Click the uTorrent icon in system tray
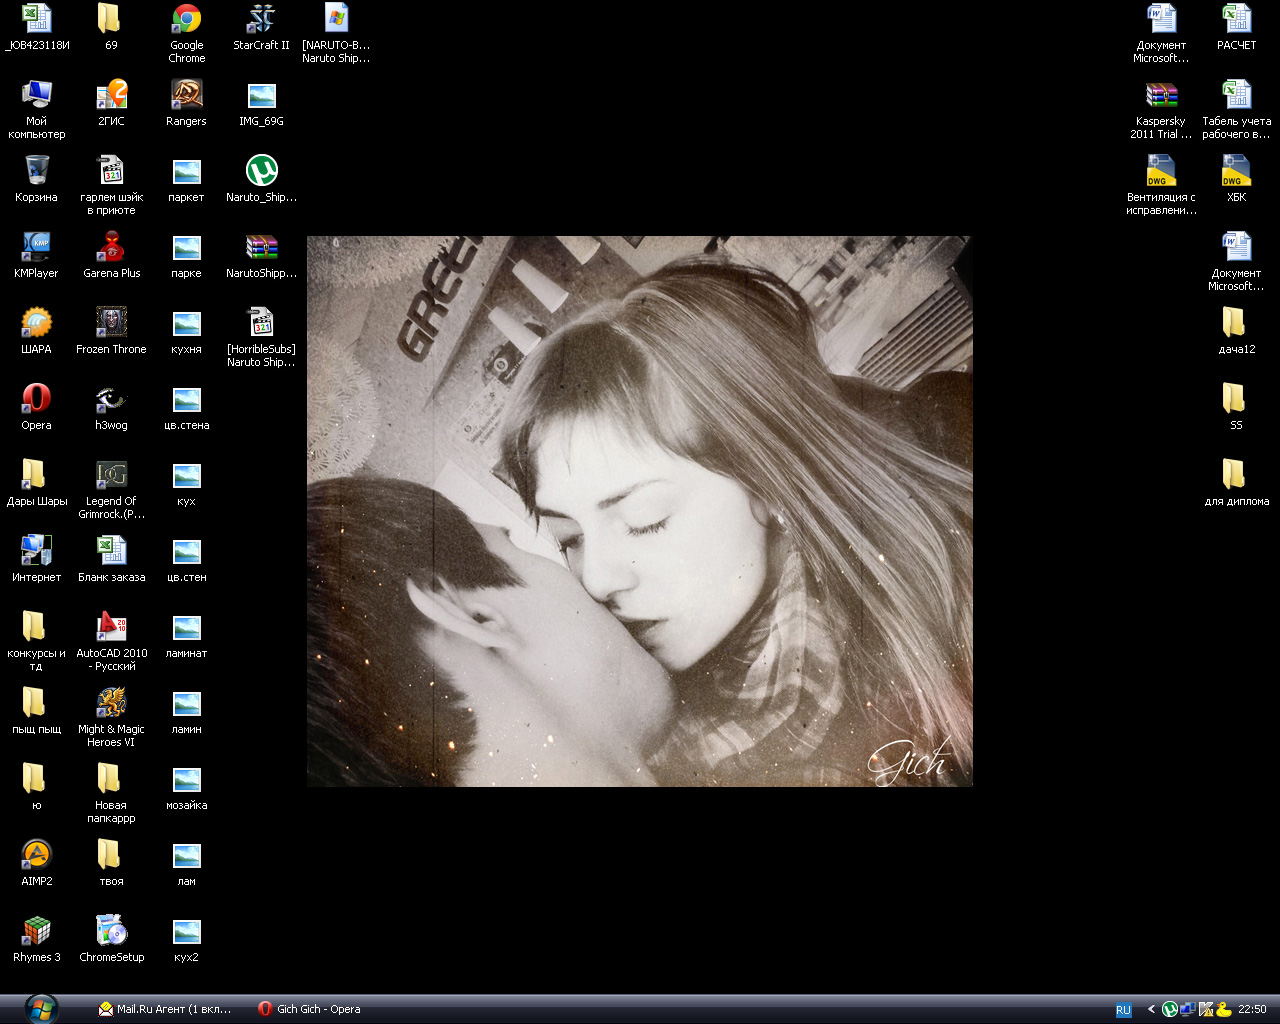The height and width of the screenshot is (1024, 1280). click(x=1169, y=1009)
